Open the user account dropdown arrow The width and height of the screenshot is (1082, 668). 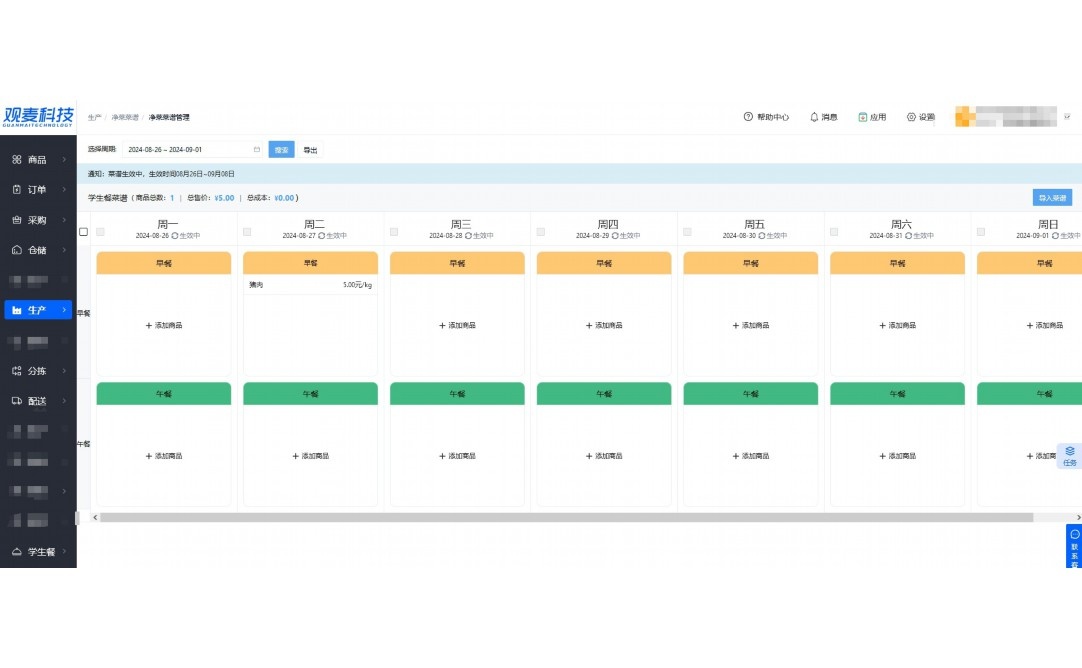pyautogui.click(x=1067, y=117)
